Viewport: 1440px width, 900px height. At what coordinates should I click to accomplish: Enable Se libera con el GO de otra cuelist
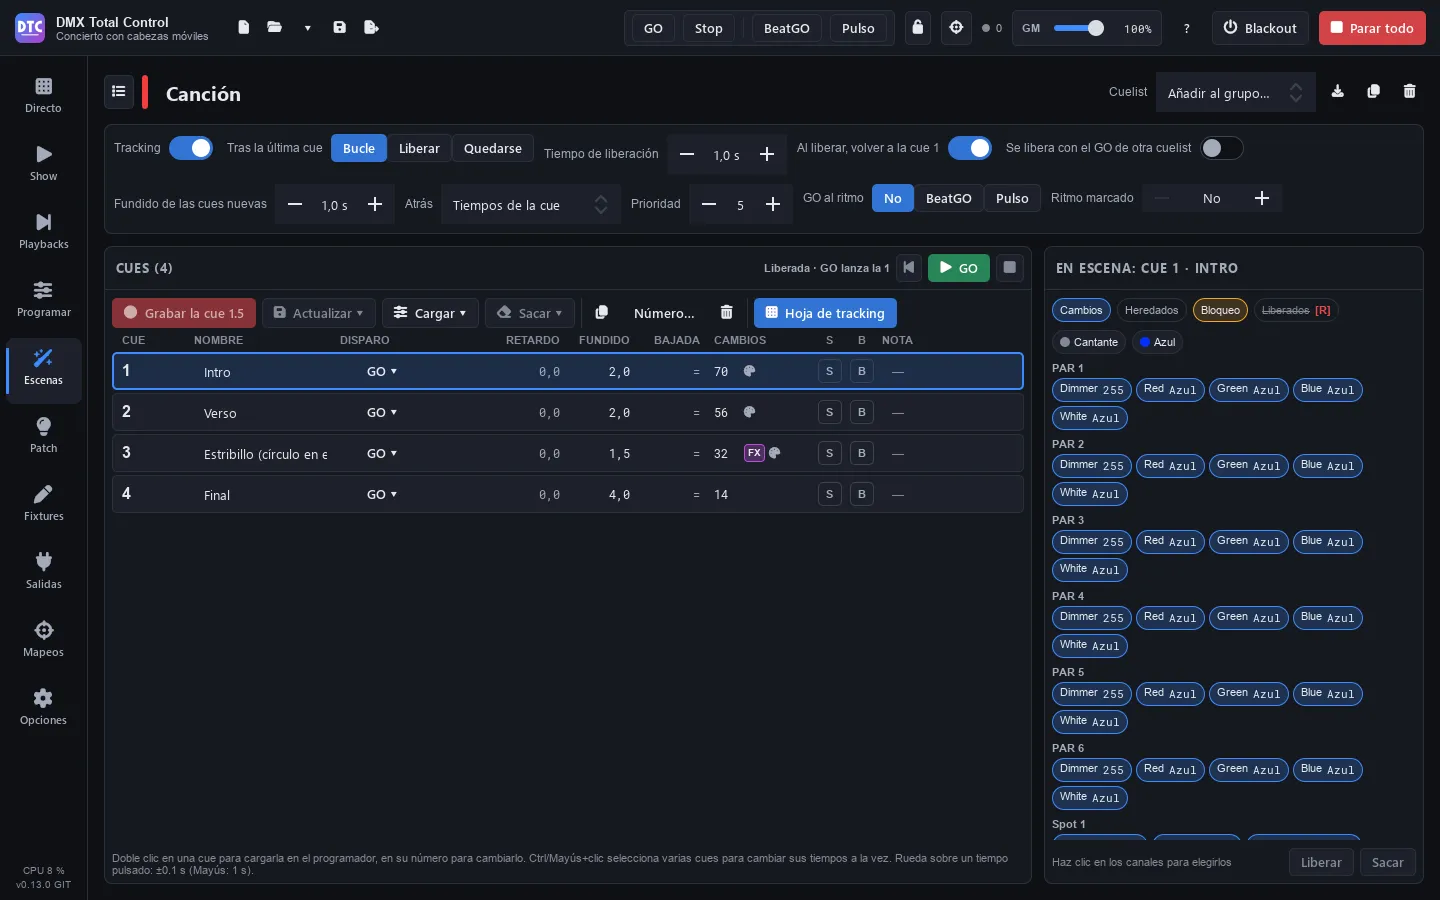(x=1222, y=148)
